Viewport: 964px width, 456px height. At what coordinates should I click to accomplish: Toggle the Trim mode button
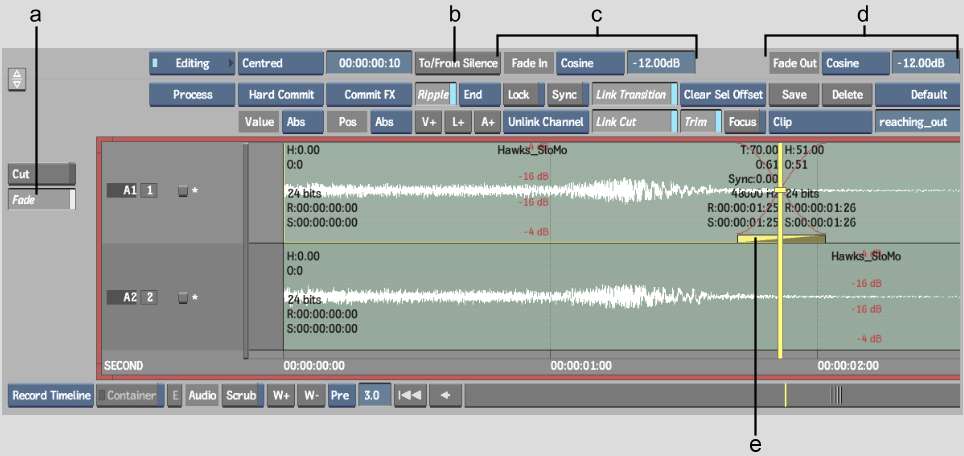699,122
